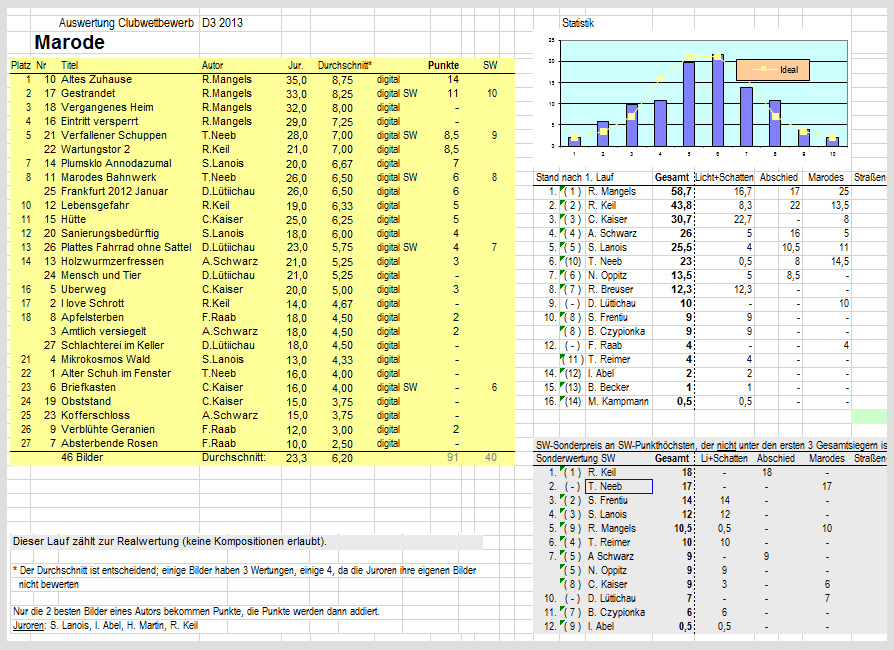Click the 'Apfelsterben' cell
The height and width of the screenshot is (650, 894).
tap(92, 317)
